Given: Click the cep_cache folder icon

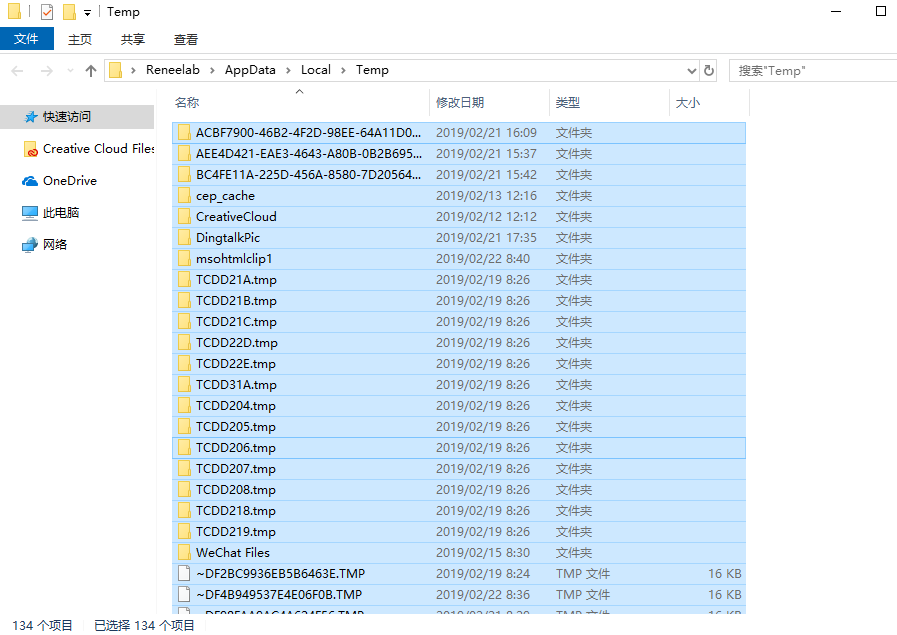Looking at the screenshot, I should (x=184, y=196).
